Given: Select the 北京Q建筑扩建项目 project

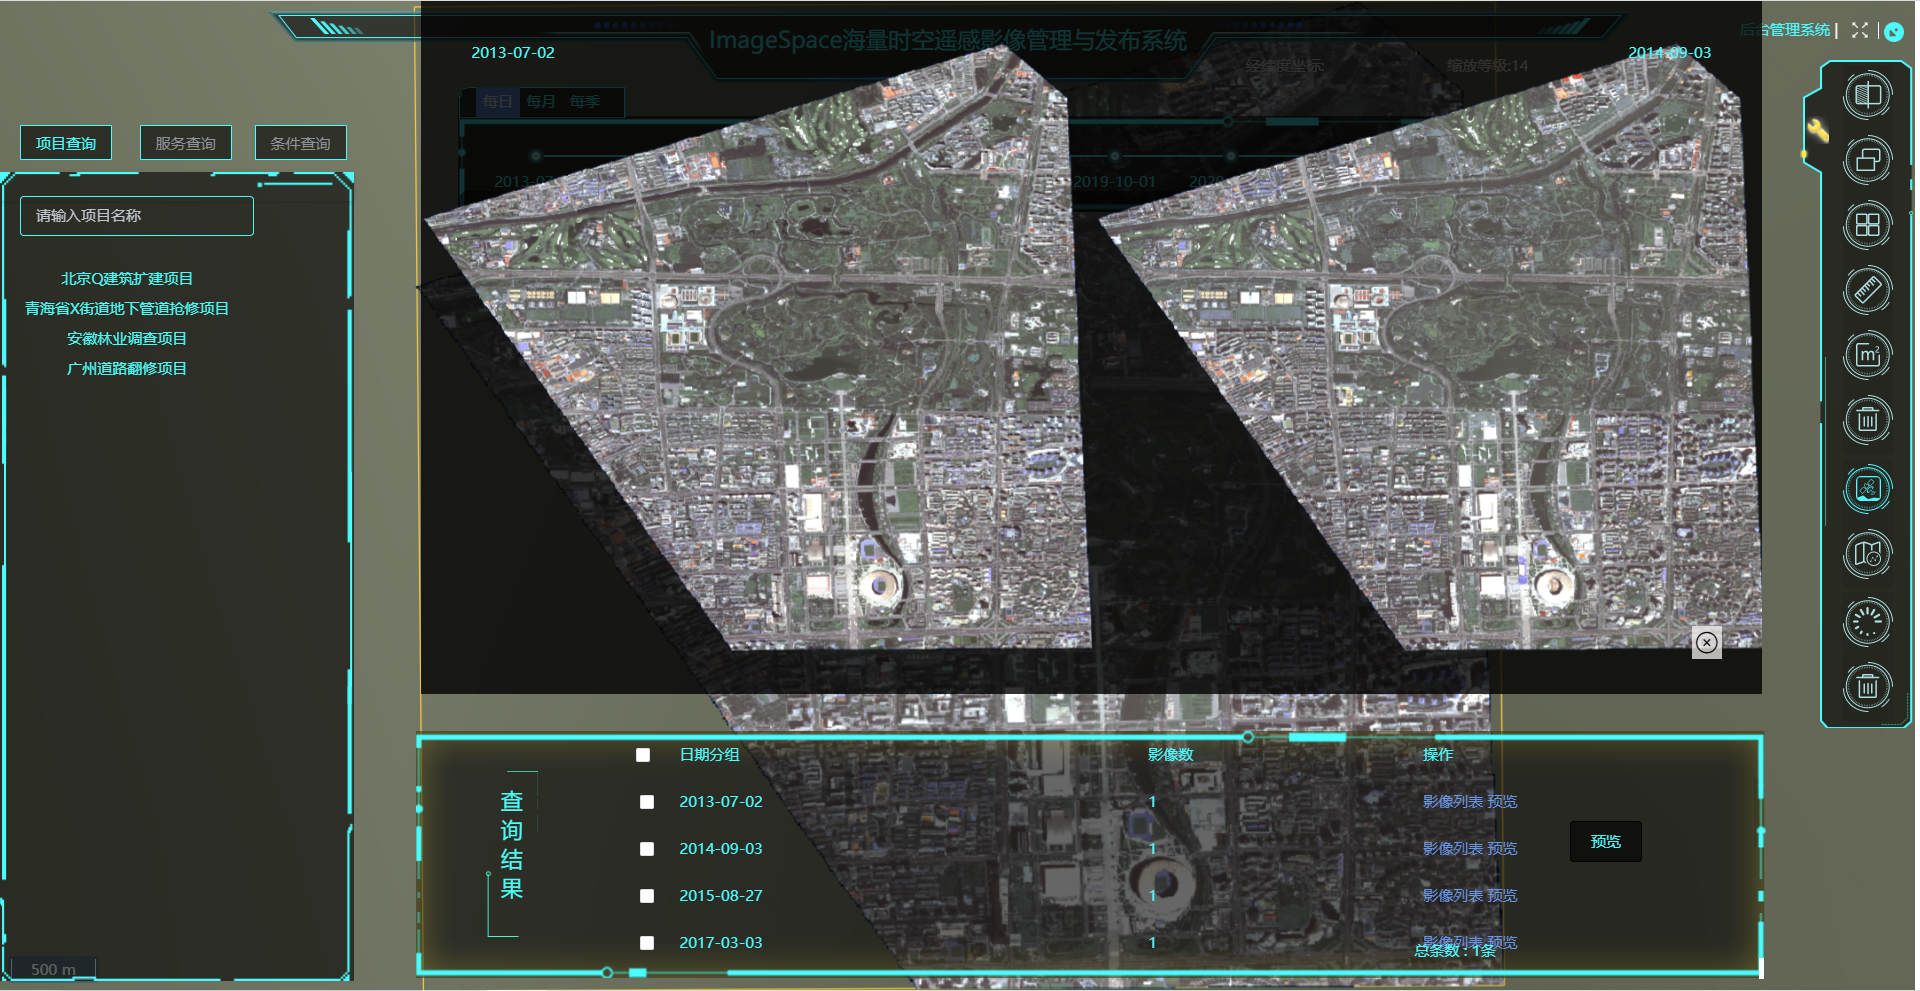Looking at the screenshot, I should pos(127,279).
